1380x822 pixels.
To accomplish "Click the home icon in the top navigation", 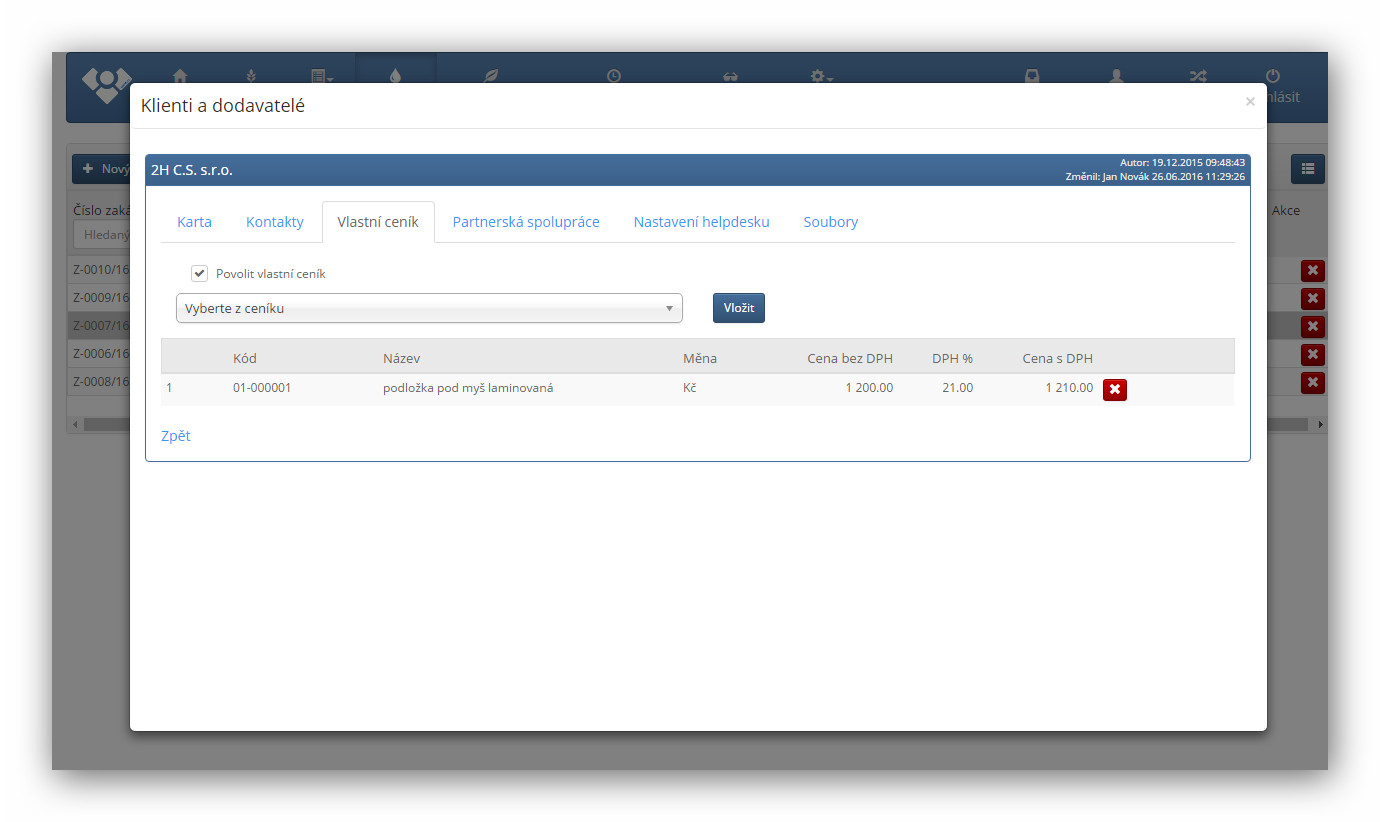I will (x=180, y=75).
